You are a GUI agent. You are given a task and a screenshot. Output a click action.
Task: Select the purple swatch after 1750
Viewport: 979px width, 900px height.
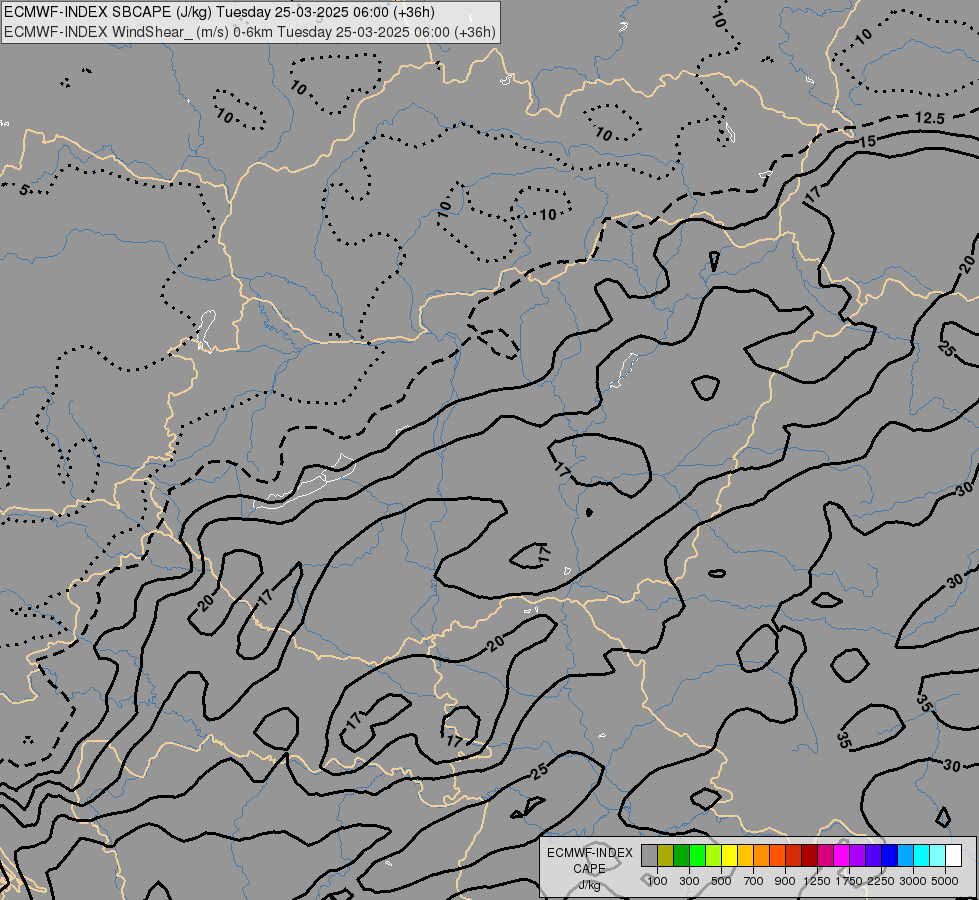click(857, 856)
